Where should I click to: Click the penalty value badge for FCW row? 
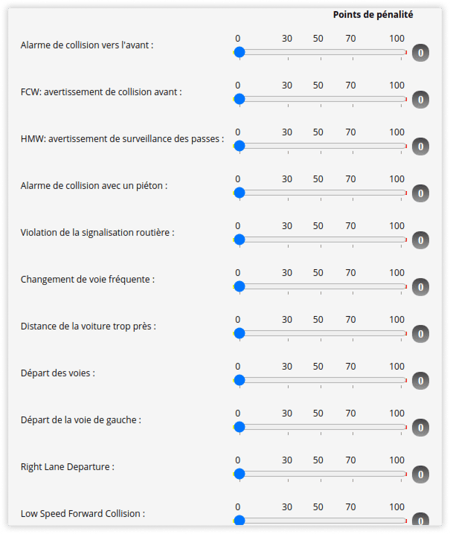coord(420,100)
